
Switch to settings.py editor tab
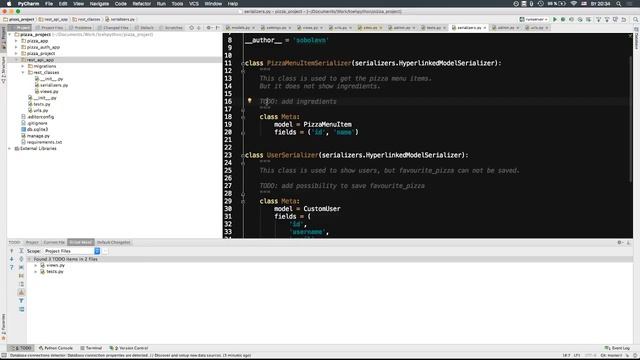pyautogui.click(x=276, y=28)
